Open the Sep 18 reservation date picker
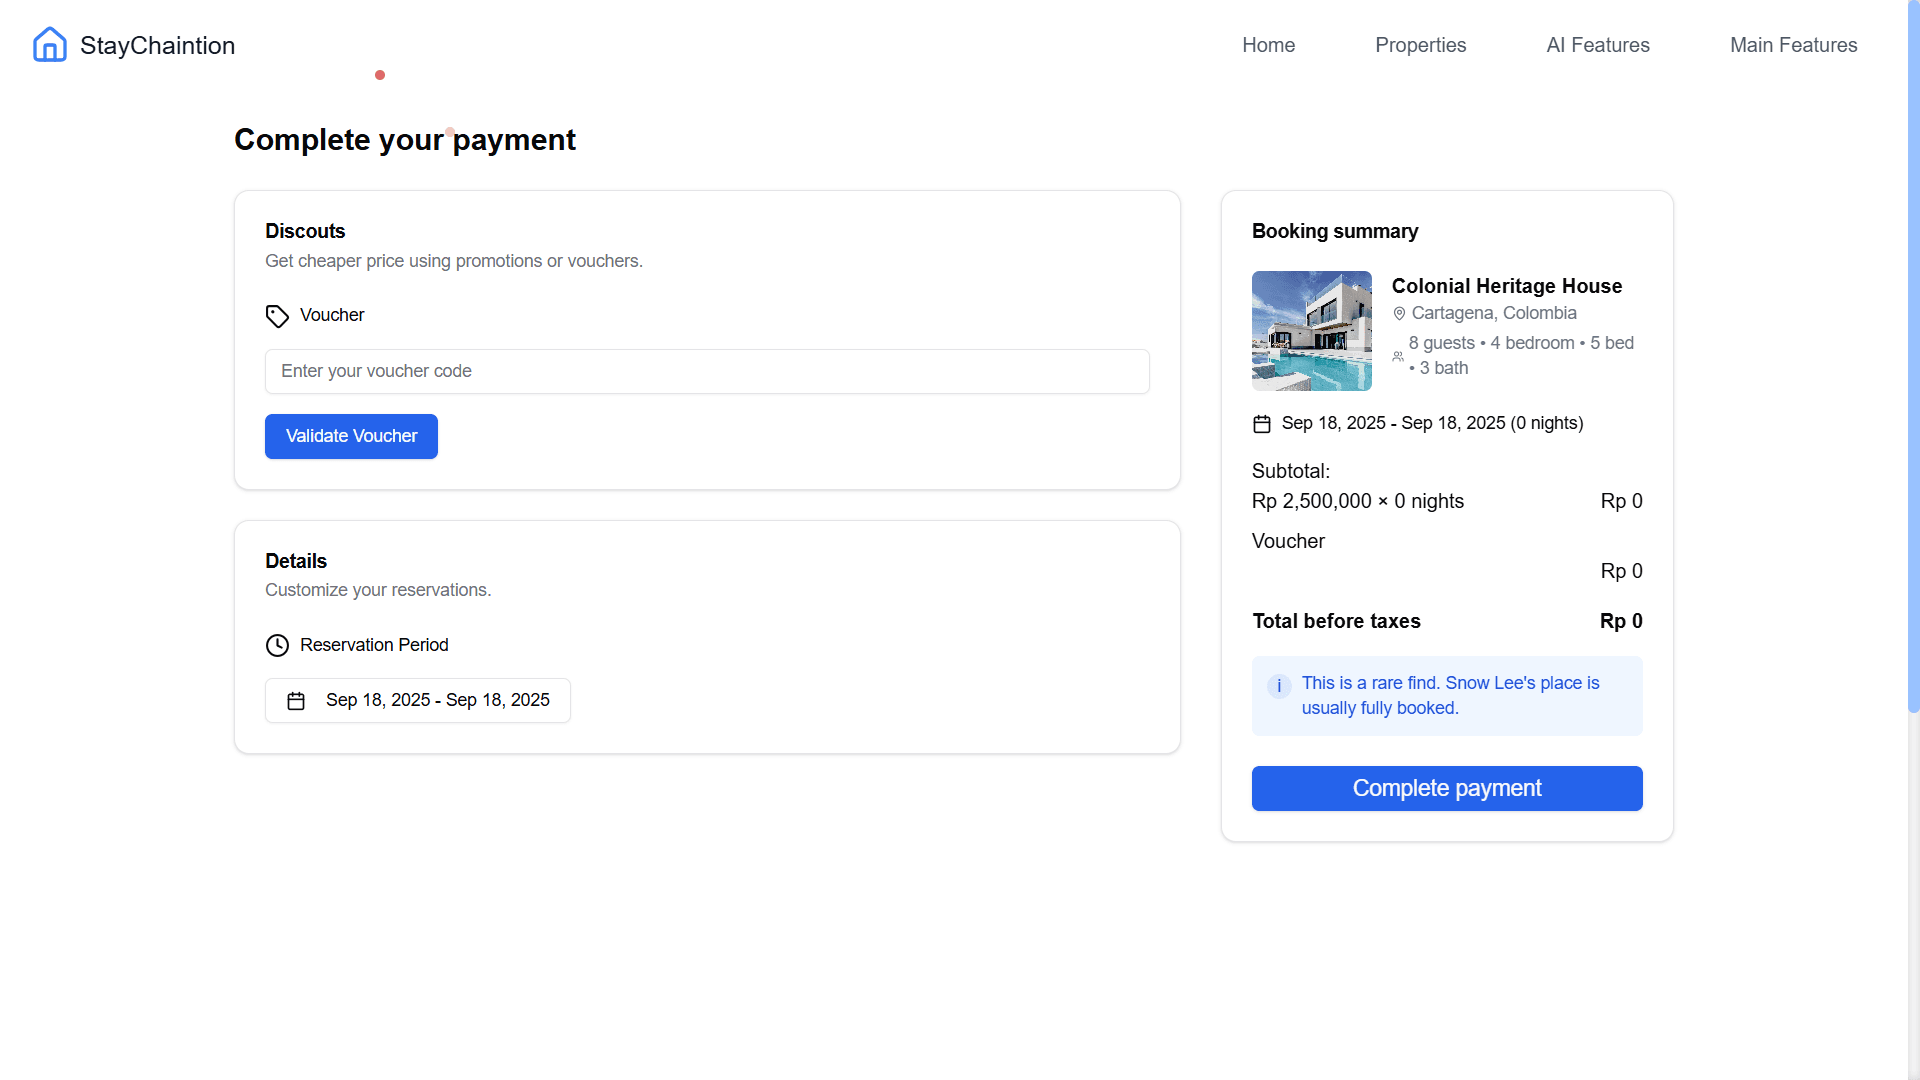 417,700
